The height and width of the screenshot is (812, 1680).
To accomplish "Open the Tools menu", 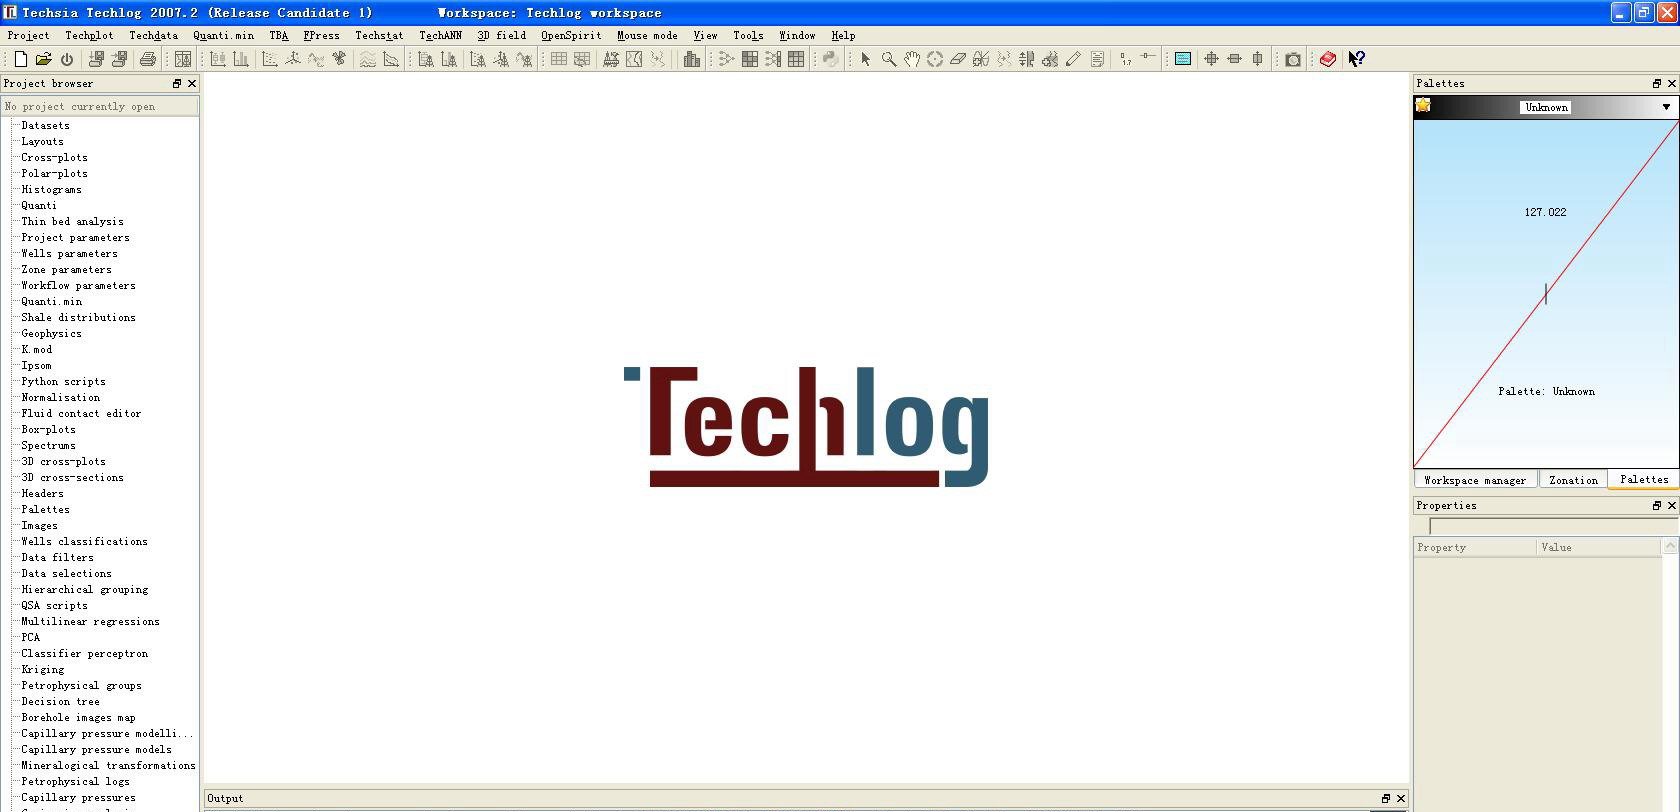I will point(748,35).
